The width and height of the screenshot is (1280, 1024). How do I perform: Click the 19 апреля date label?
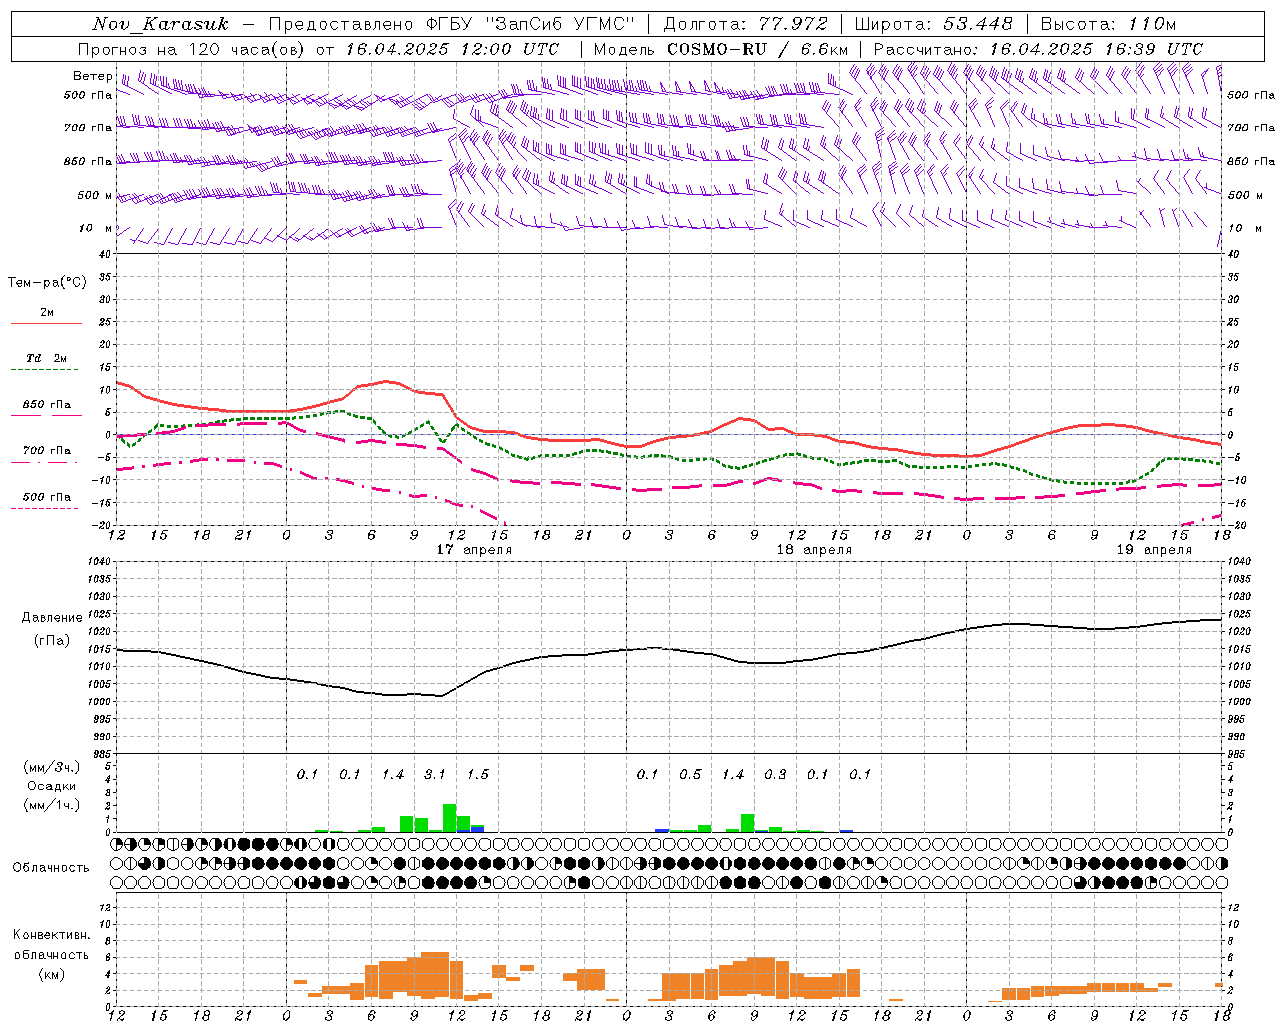tap(1154, 550)
